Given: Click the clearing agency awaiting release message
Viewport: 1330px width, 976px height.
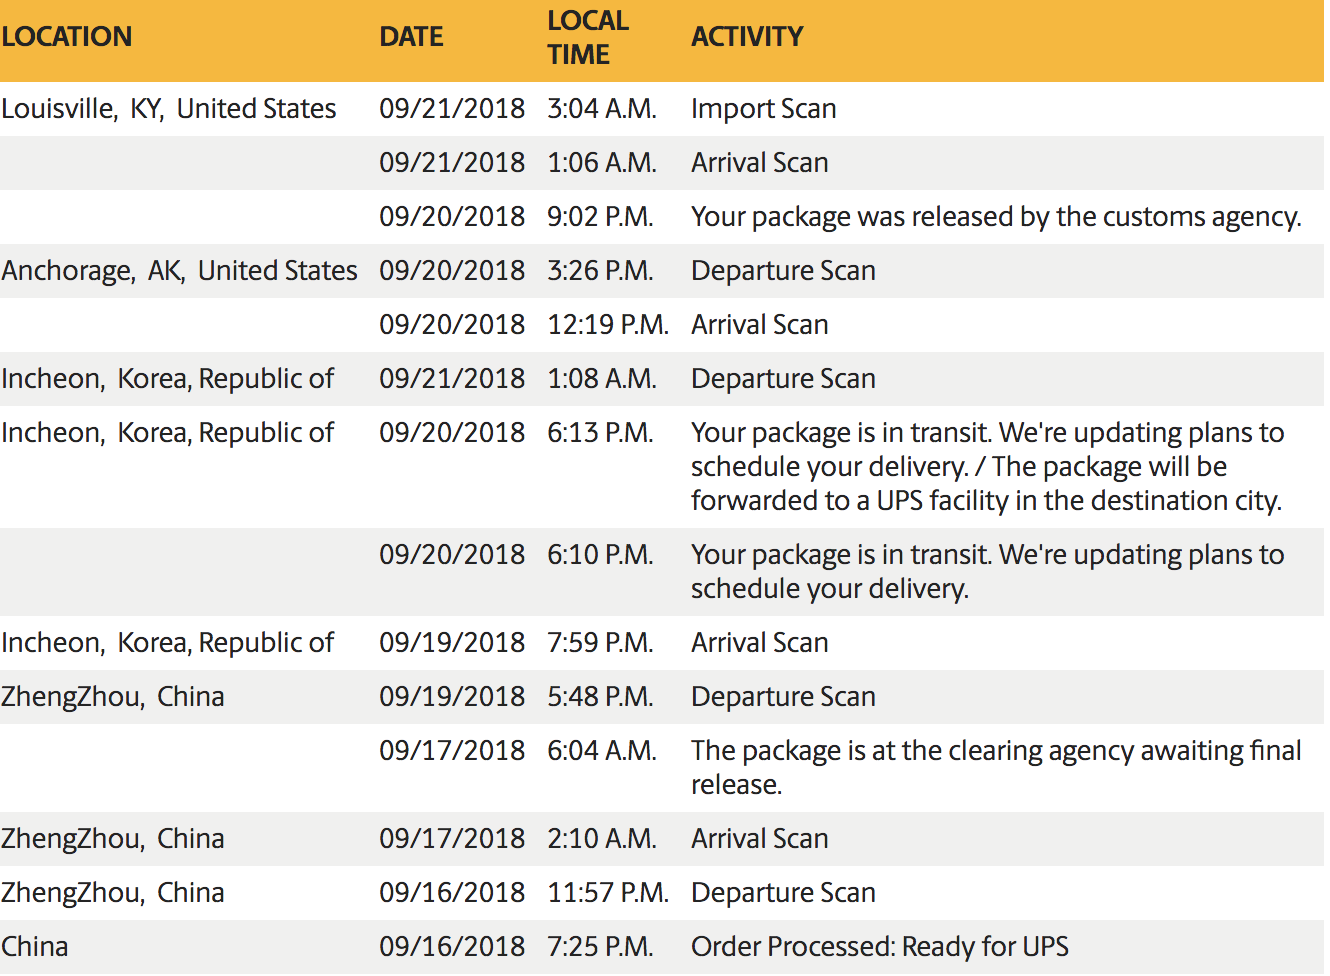Looking at the screenshot, I should pos(996,768).
